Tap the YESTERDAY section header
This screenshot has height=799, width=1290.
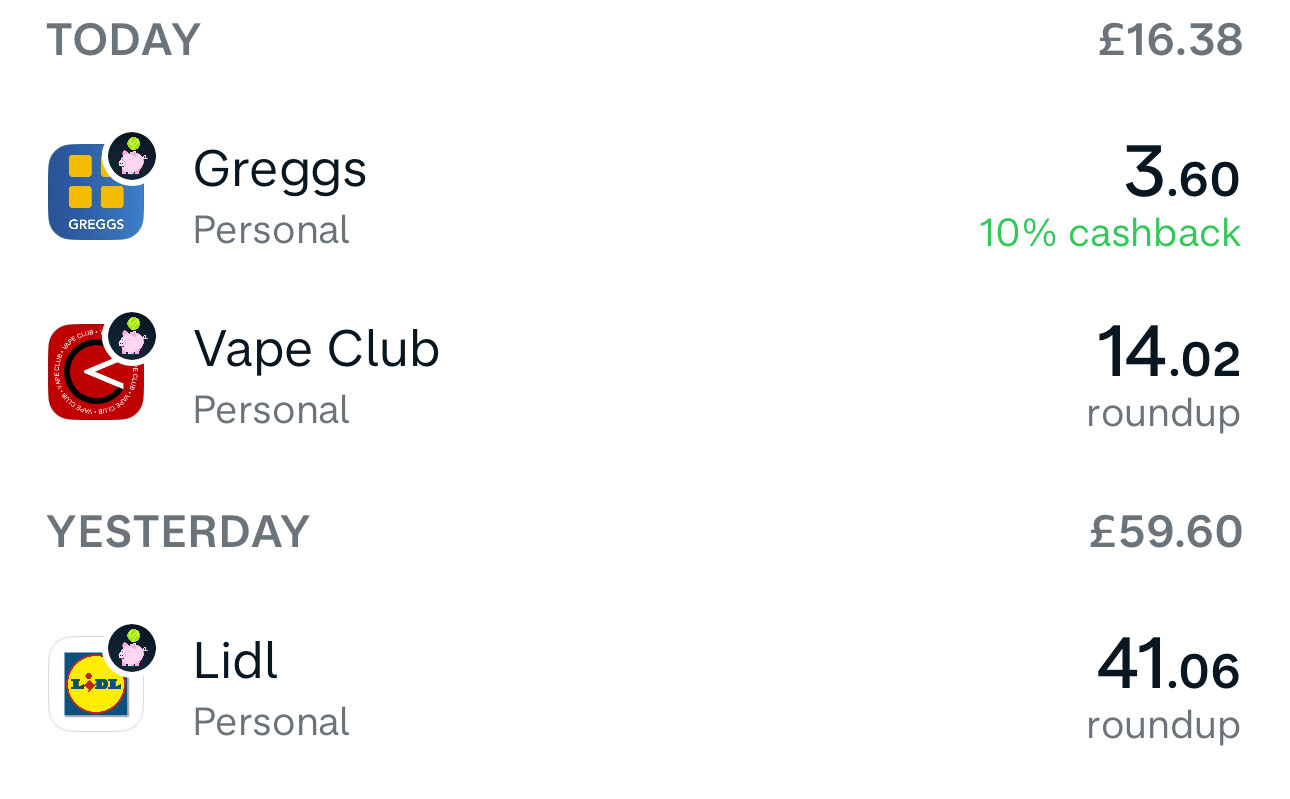pyautogui.click(x=178, y=532)
